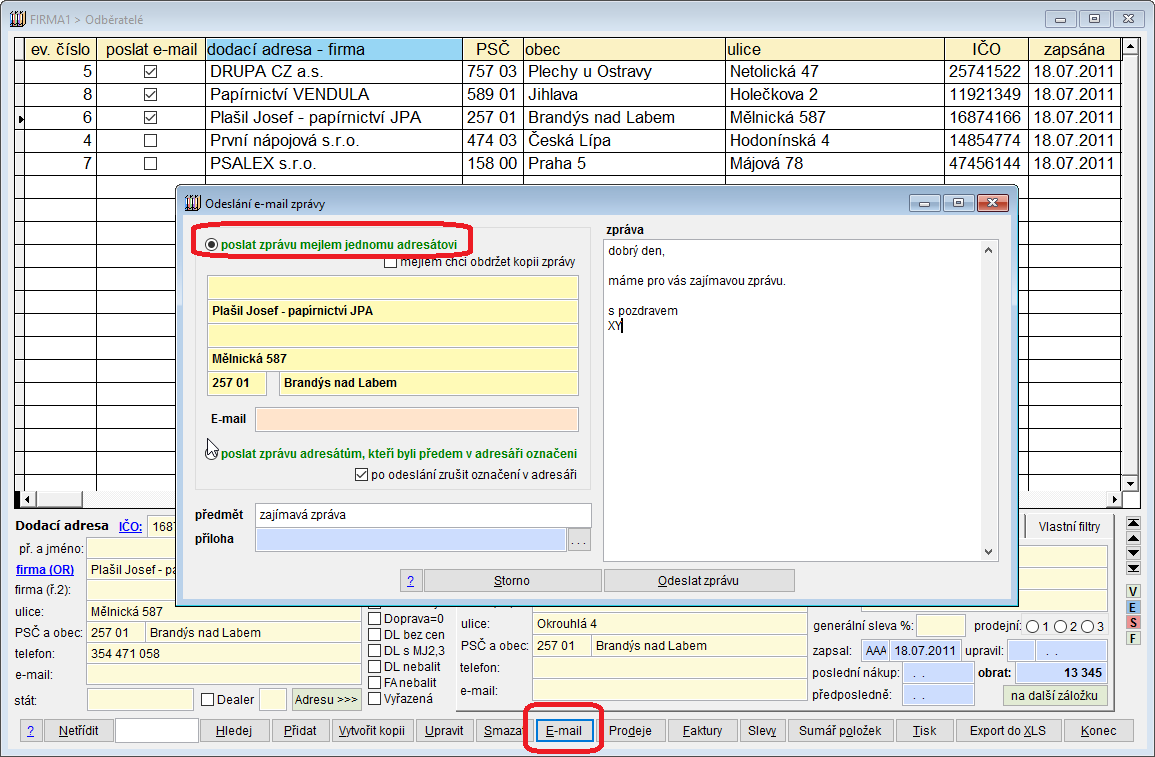This screenshot has width=1155, height=757.
Task: Sort by 'dodací adresa - firma' column header
Action: [334, 49]
